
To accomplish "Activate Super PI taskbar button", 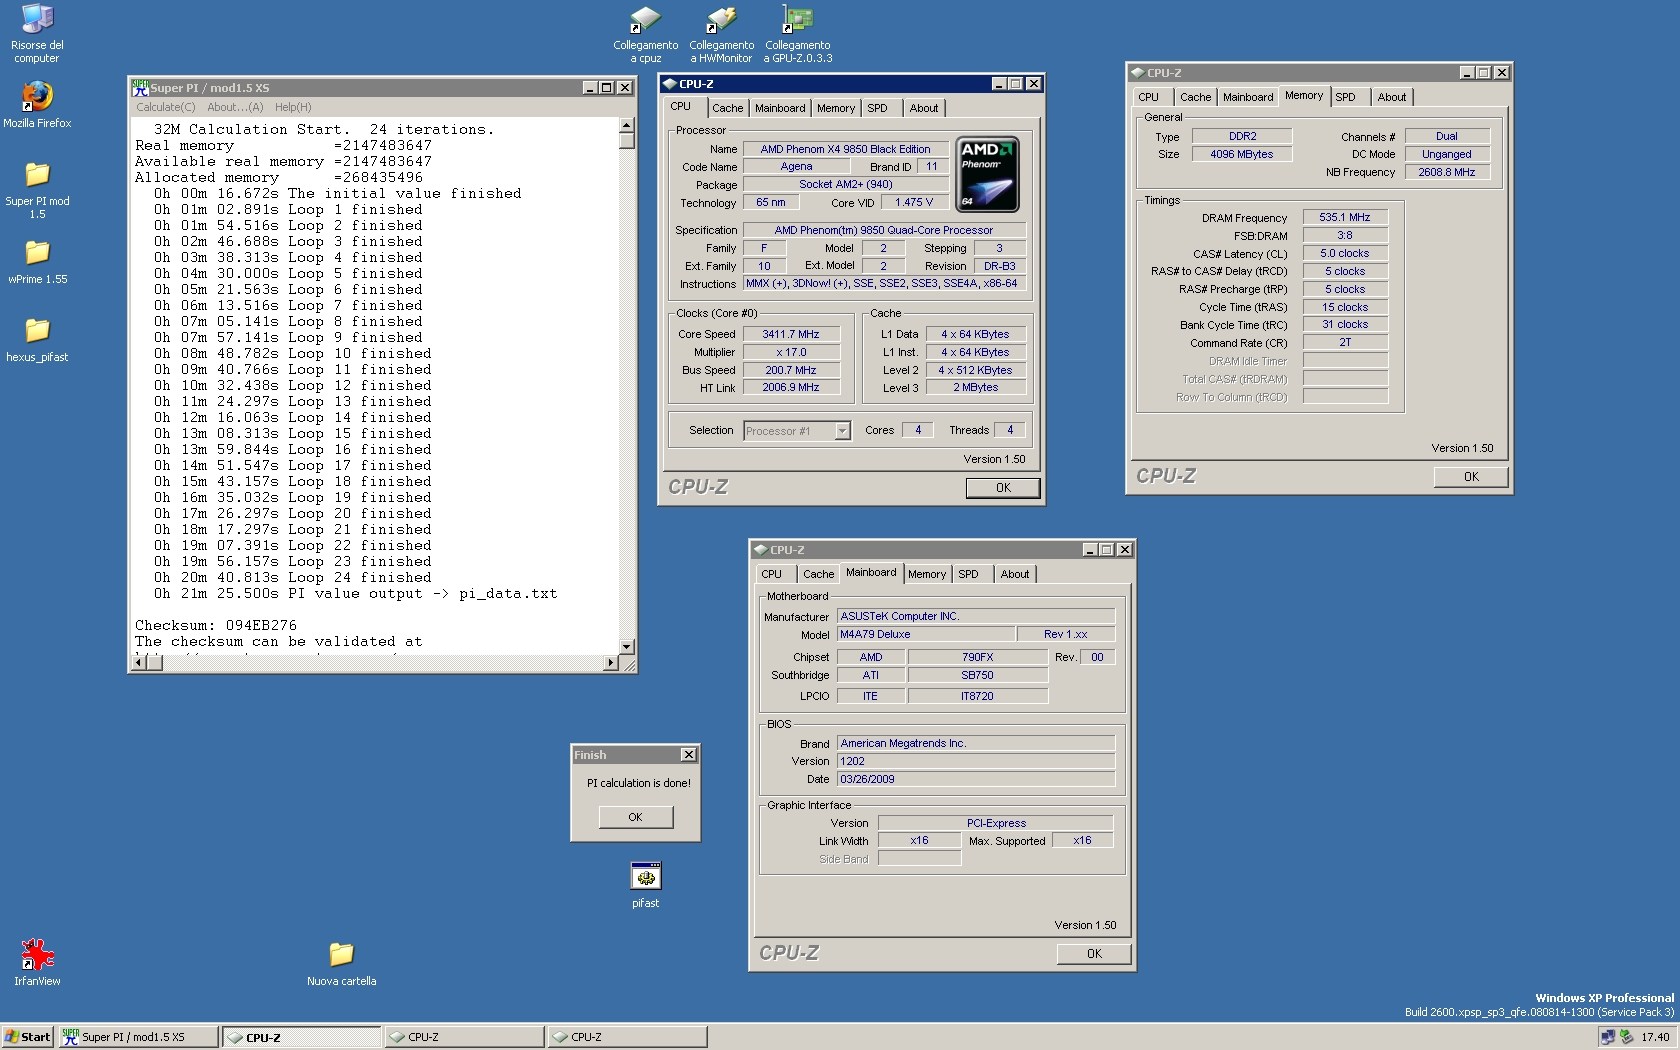I will click(x=139, y=1037).
